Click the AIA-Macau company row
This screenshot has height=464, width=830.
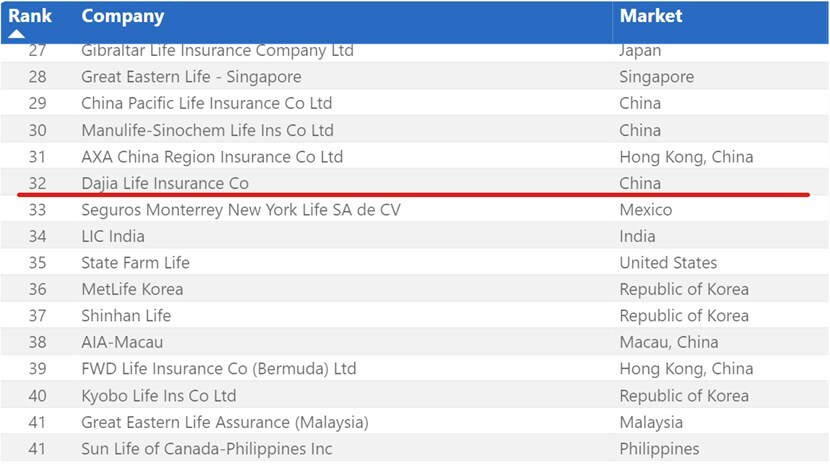tap(122, 342)
